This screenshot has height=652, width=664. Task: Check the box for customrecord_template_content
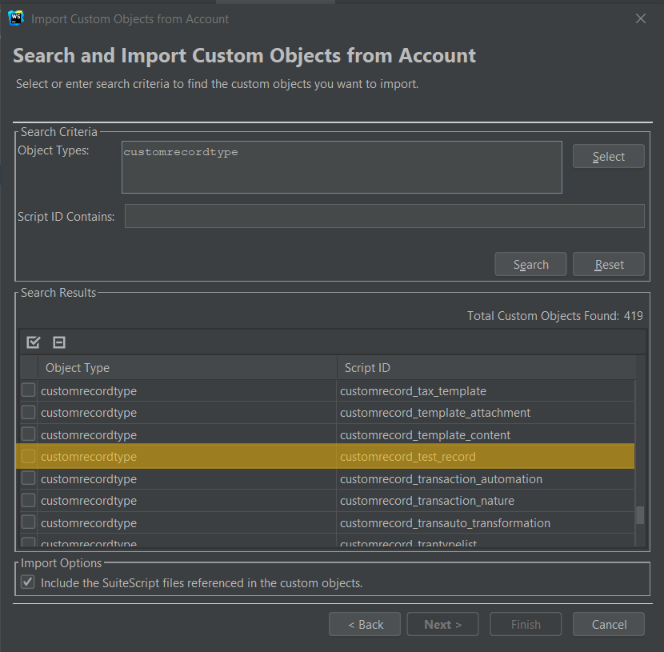(x=28, y=434)
